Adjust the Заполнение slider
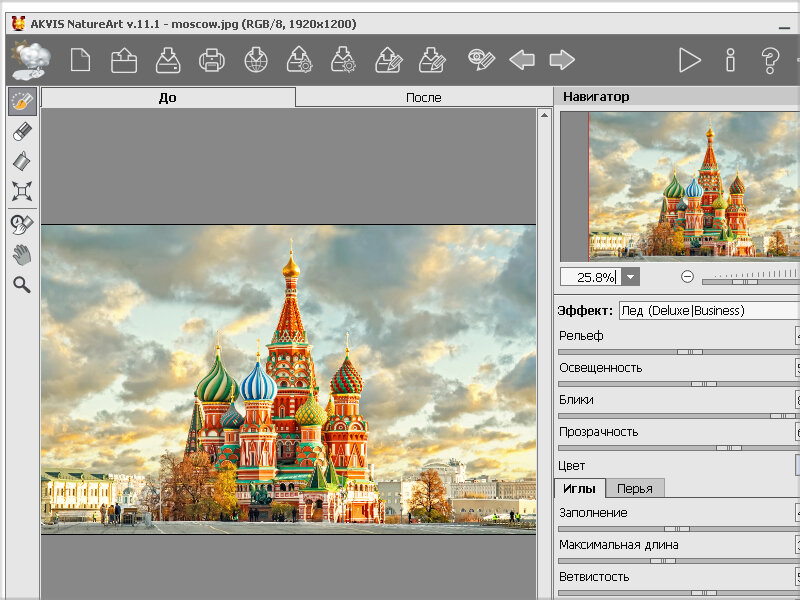 click(677, 529)
